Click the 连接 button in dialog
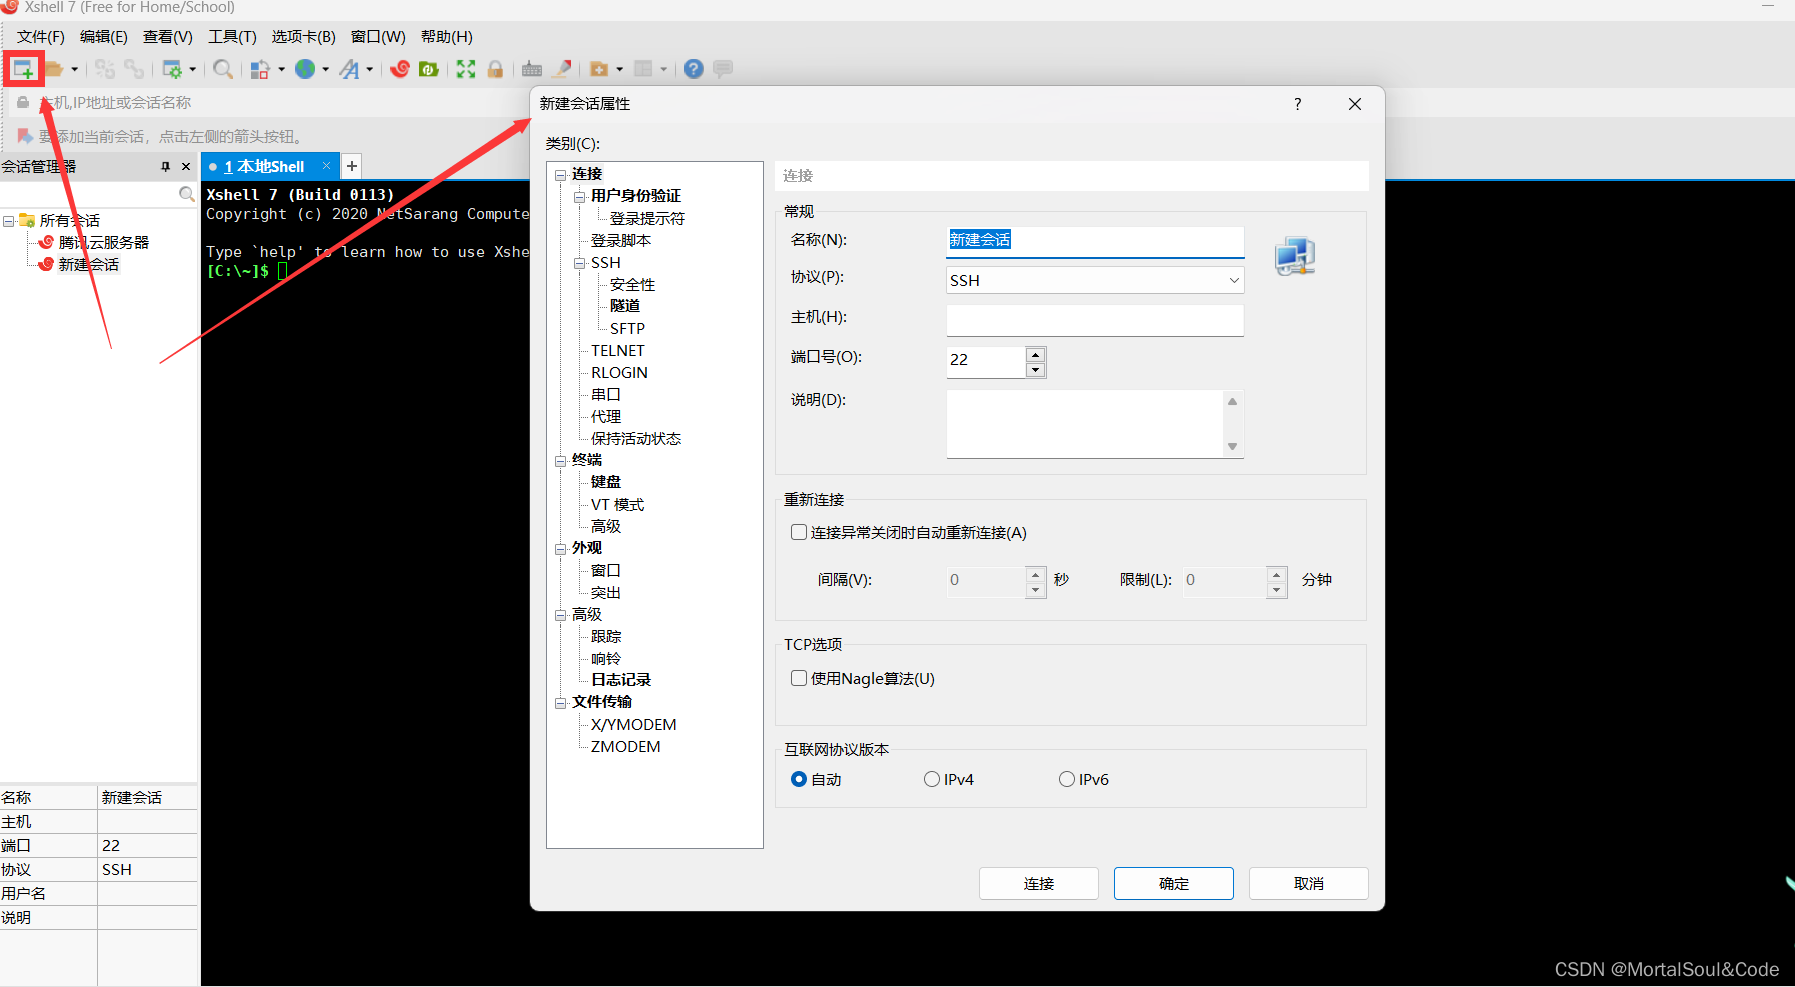The image size is (1795, 987). [1039, 883]
